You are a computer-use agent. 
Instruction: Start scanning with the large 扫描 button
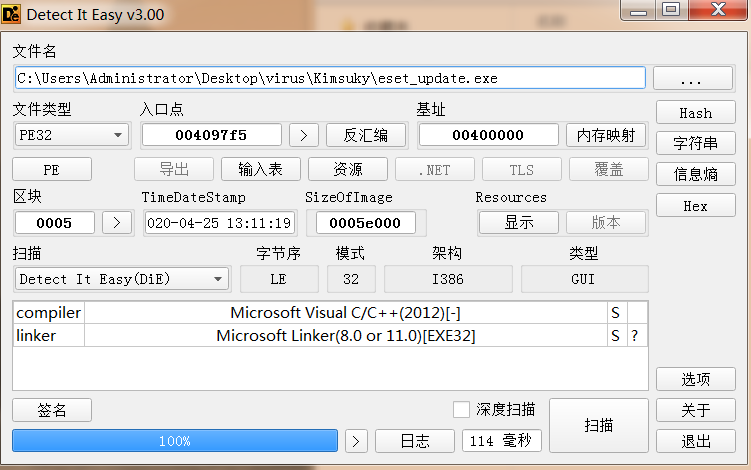pos(599,425)
